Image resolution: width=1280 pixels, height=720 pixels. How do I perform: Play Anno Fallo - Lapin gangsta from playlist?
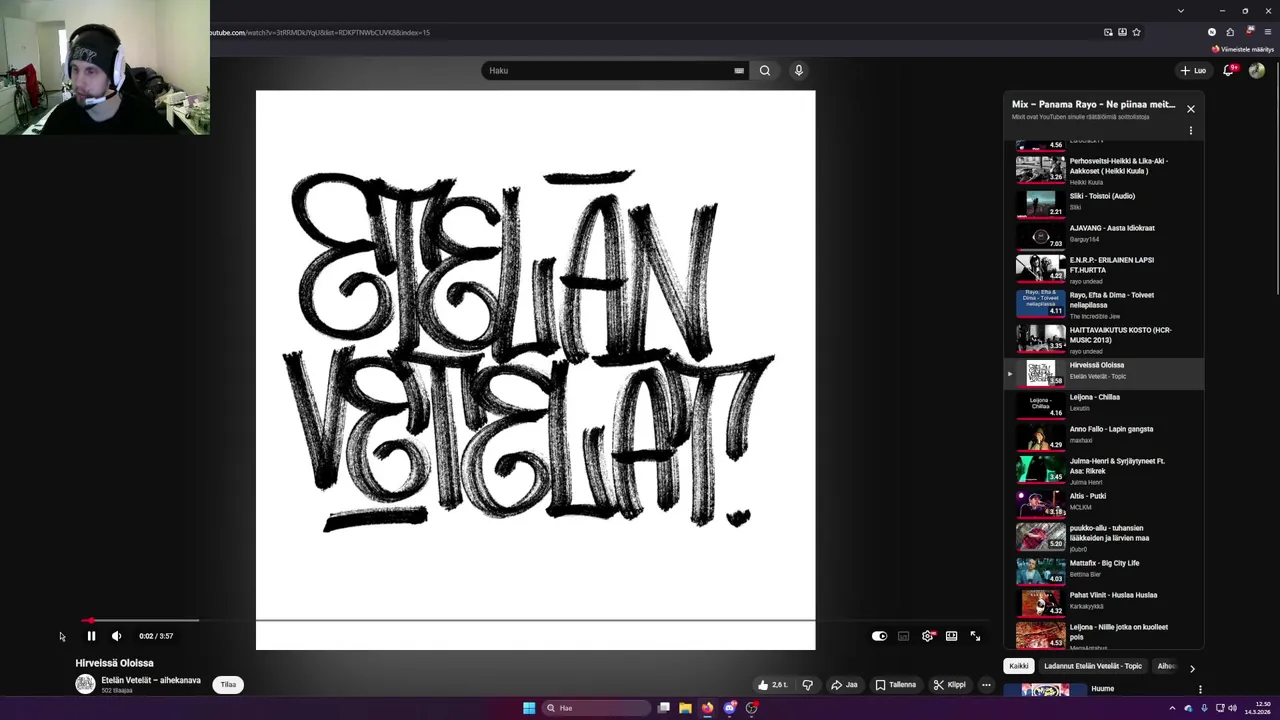coord(1104,437)
